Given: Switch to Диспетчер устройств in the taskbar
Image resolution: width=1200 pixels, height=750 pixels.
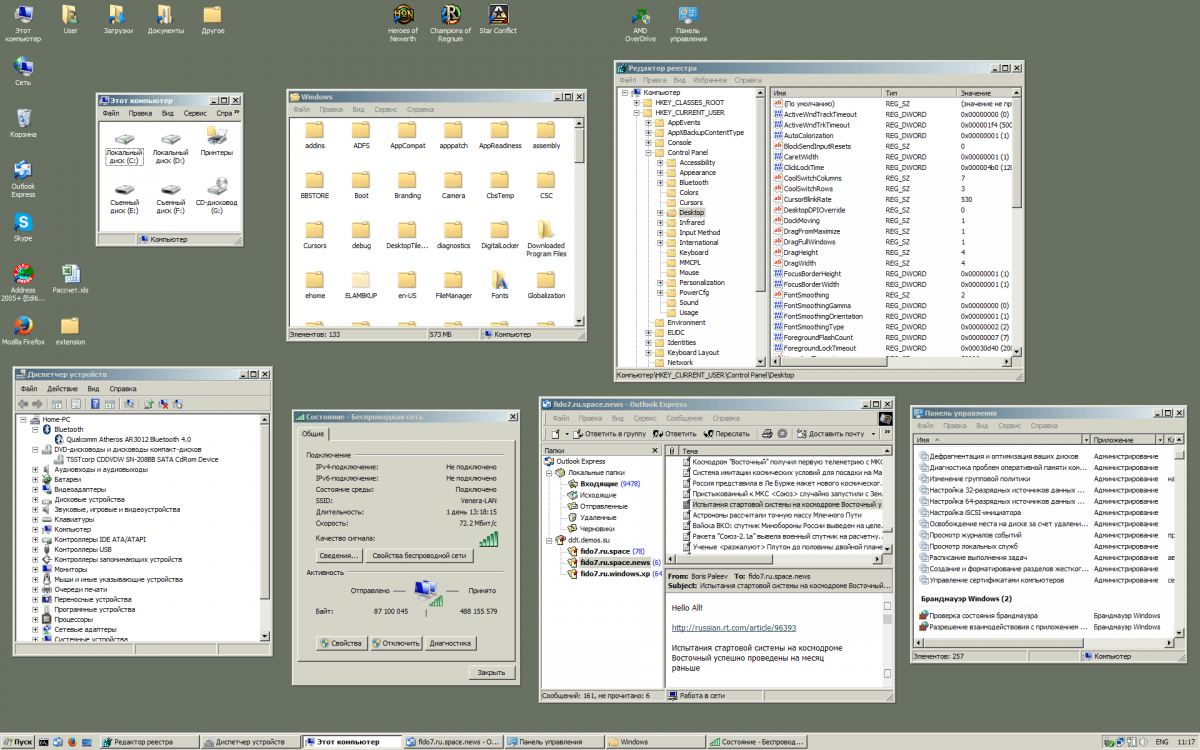Looking at the screenshot, I should [244, 742].
